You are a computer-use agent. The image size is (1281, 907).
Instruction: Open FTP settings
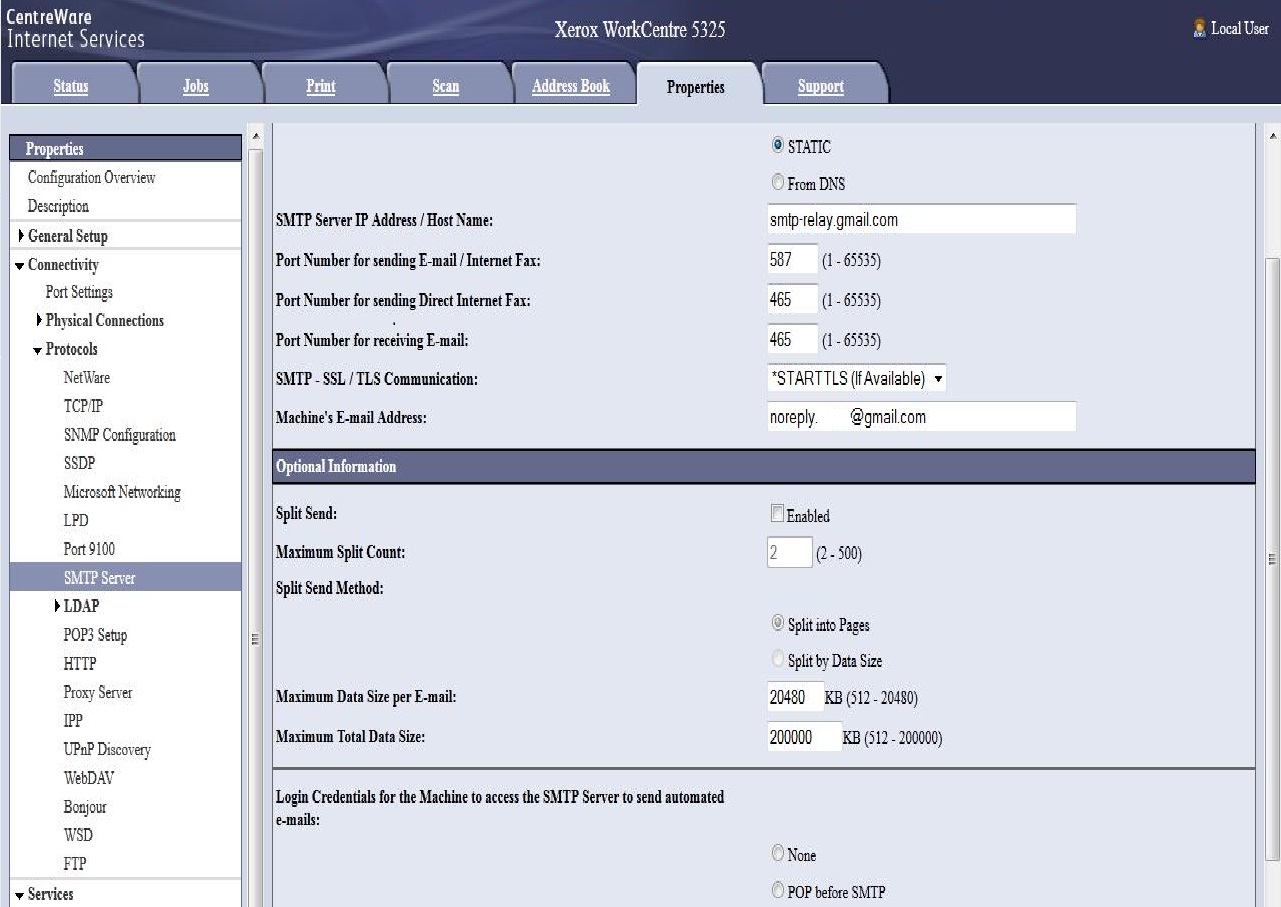74,863
